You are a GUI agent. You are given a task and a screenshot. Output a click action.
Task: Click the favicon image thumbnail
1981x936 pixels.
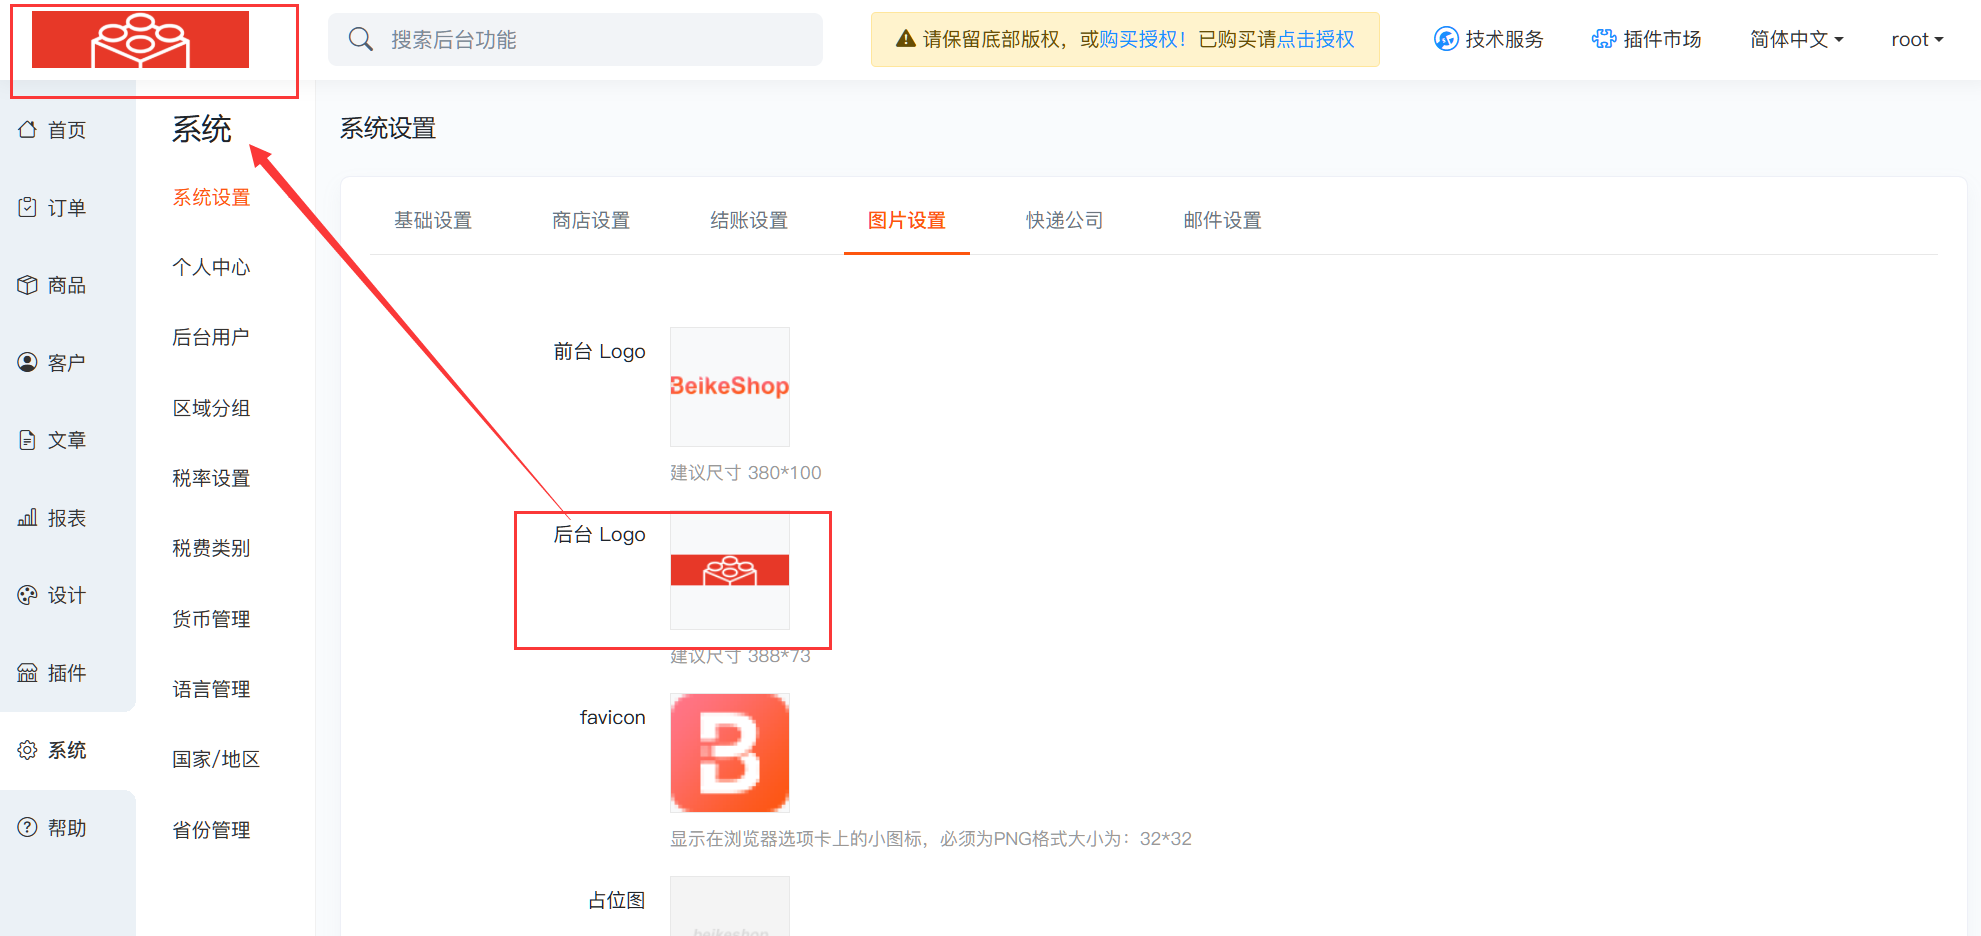[729, 753]
